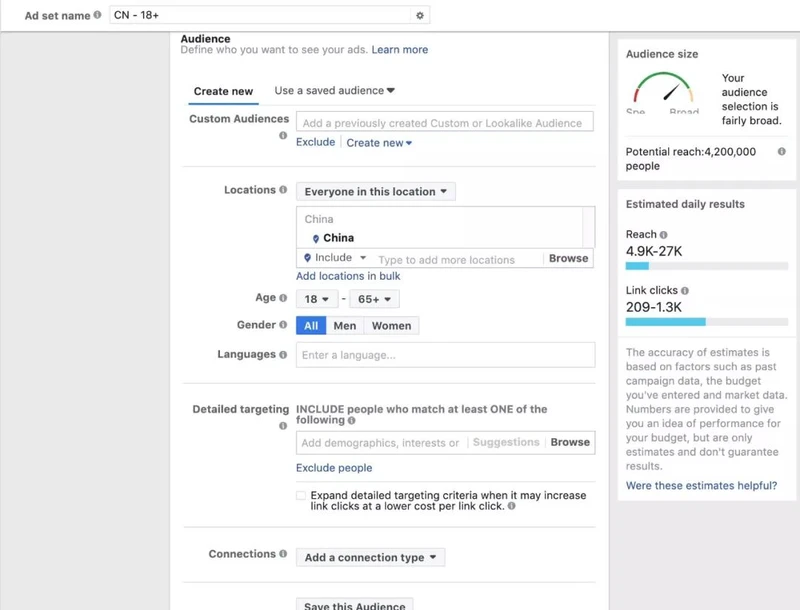Image resolution: width=800 pixels, height=610 pixels.
Task: Click Save this Audience button
Action: (x=355, y=605)
